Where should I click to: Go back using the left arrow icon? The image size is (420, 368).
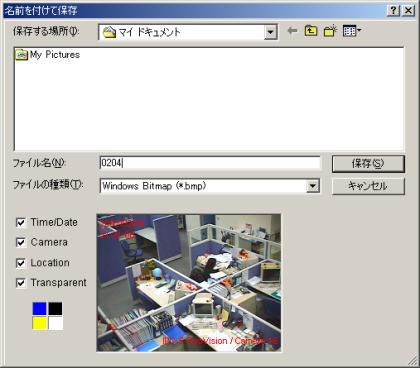click(x=292, y=31)
